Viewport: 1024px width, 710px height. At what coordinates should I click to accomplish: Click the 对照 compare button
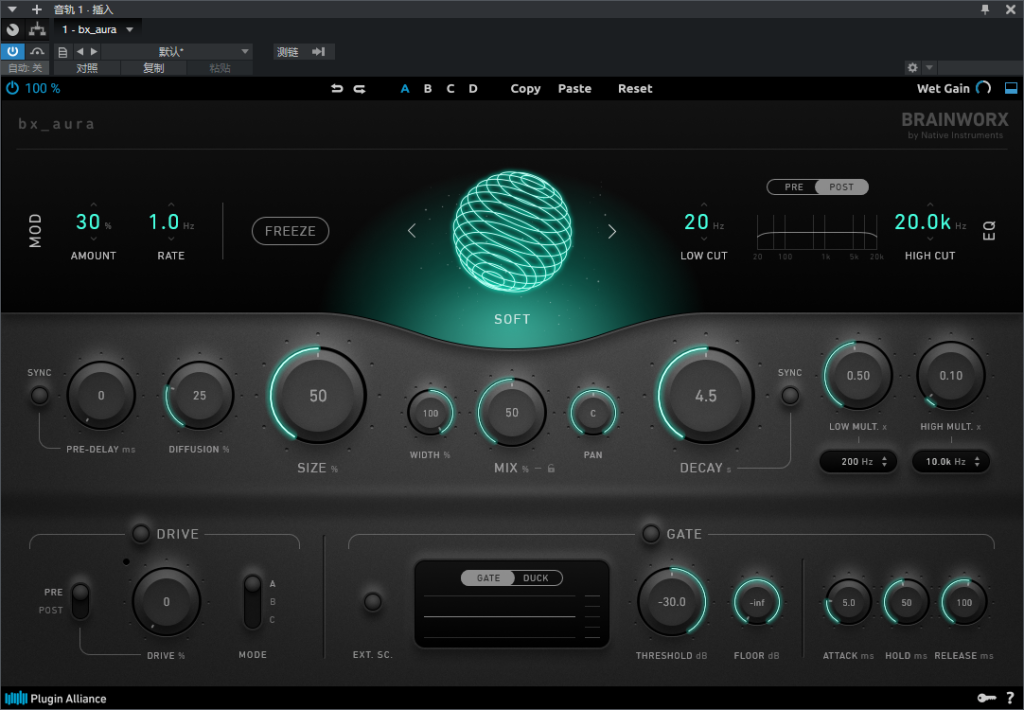tap(87, 68)
